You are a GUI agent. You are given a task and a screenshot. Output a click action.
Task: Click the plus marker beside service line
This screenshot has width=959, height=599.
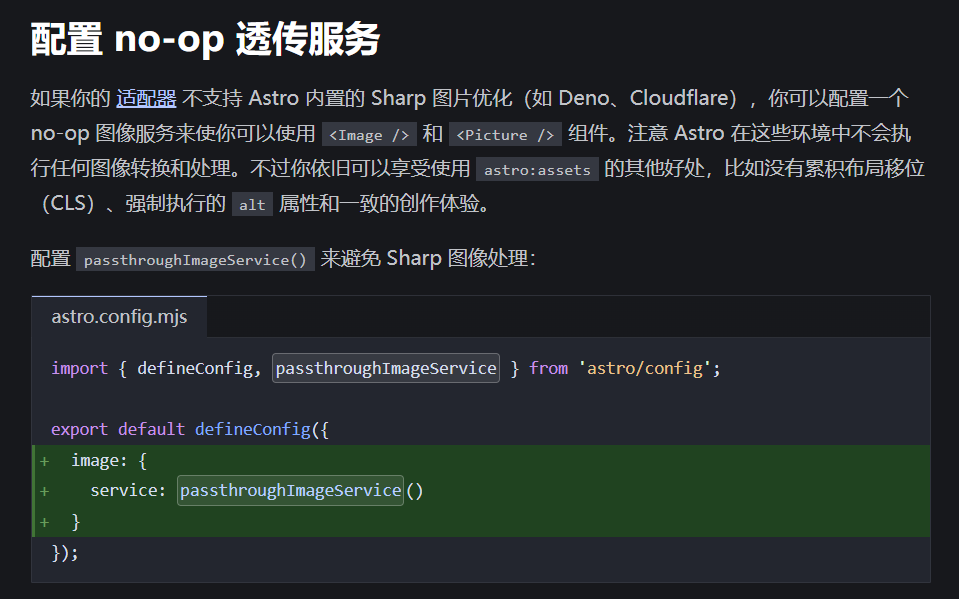[44, 491]
